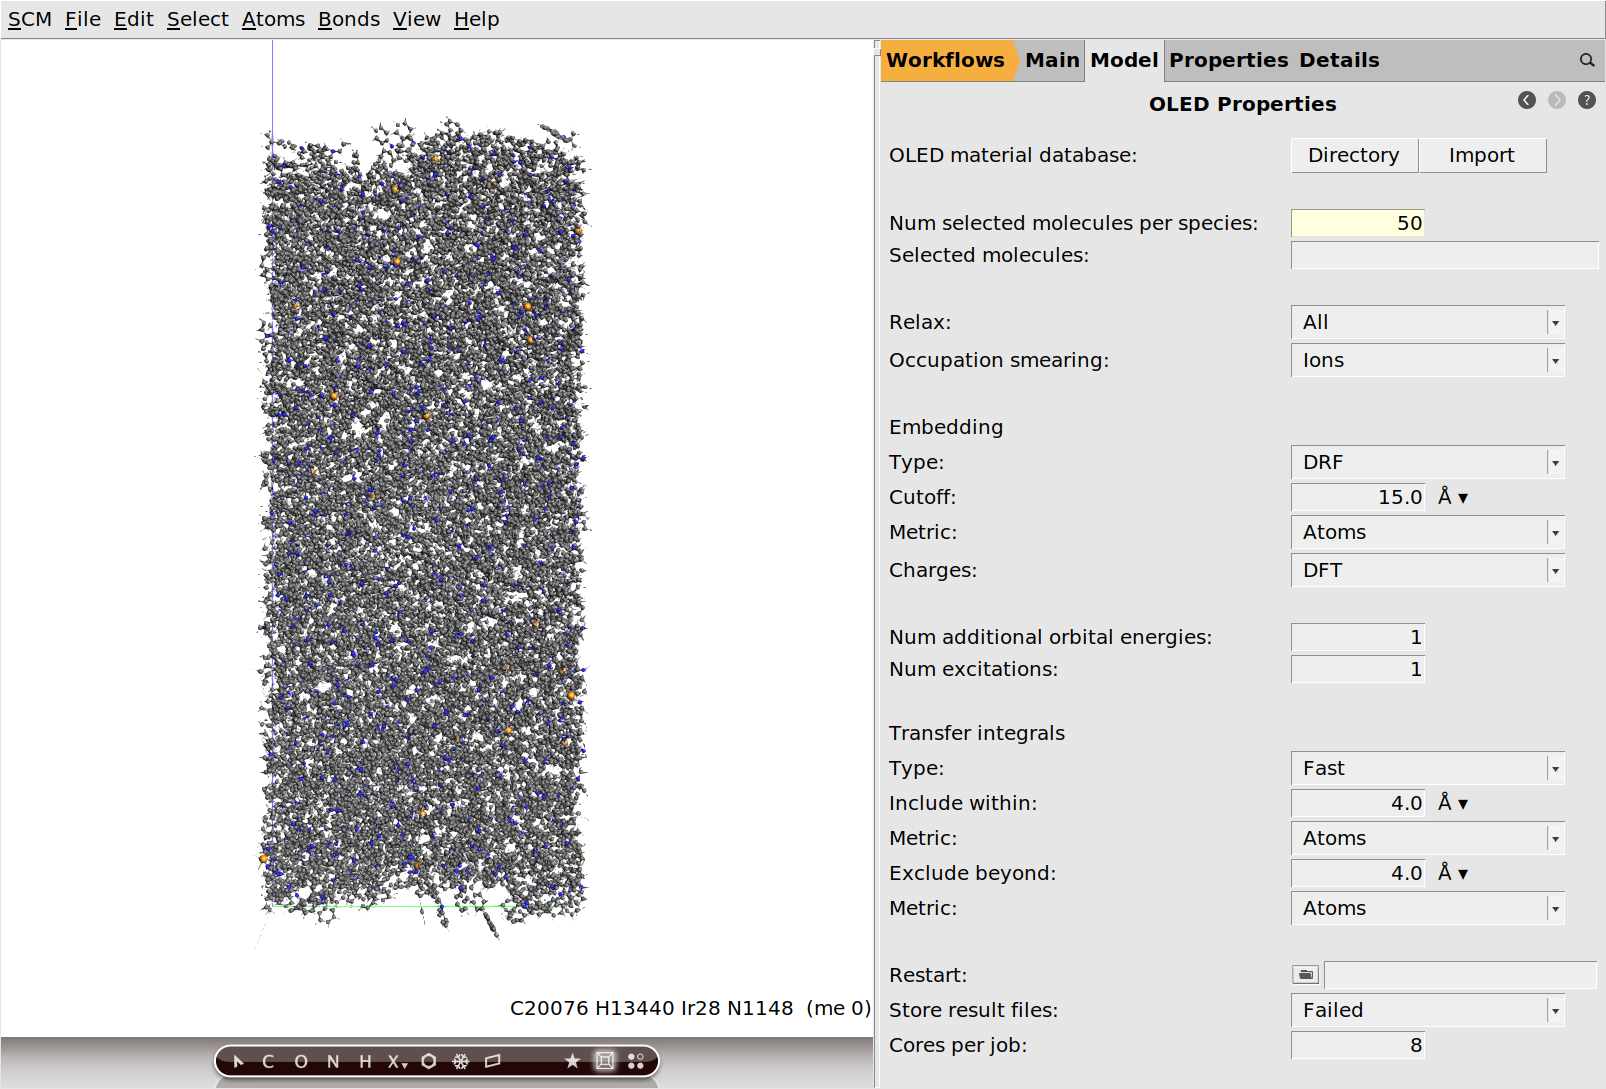Open the Relax dropdown set to All

(x=1427, y=322)
